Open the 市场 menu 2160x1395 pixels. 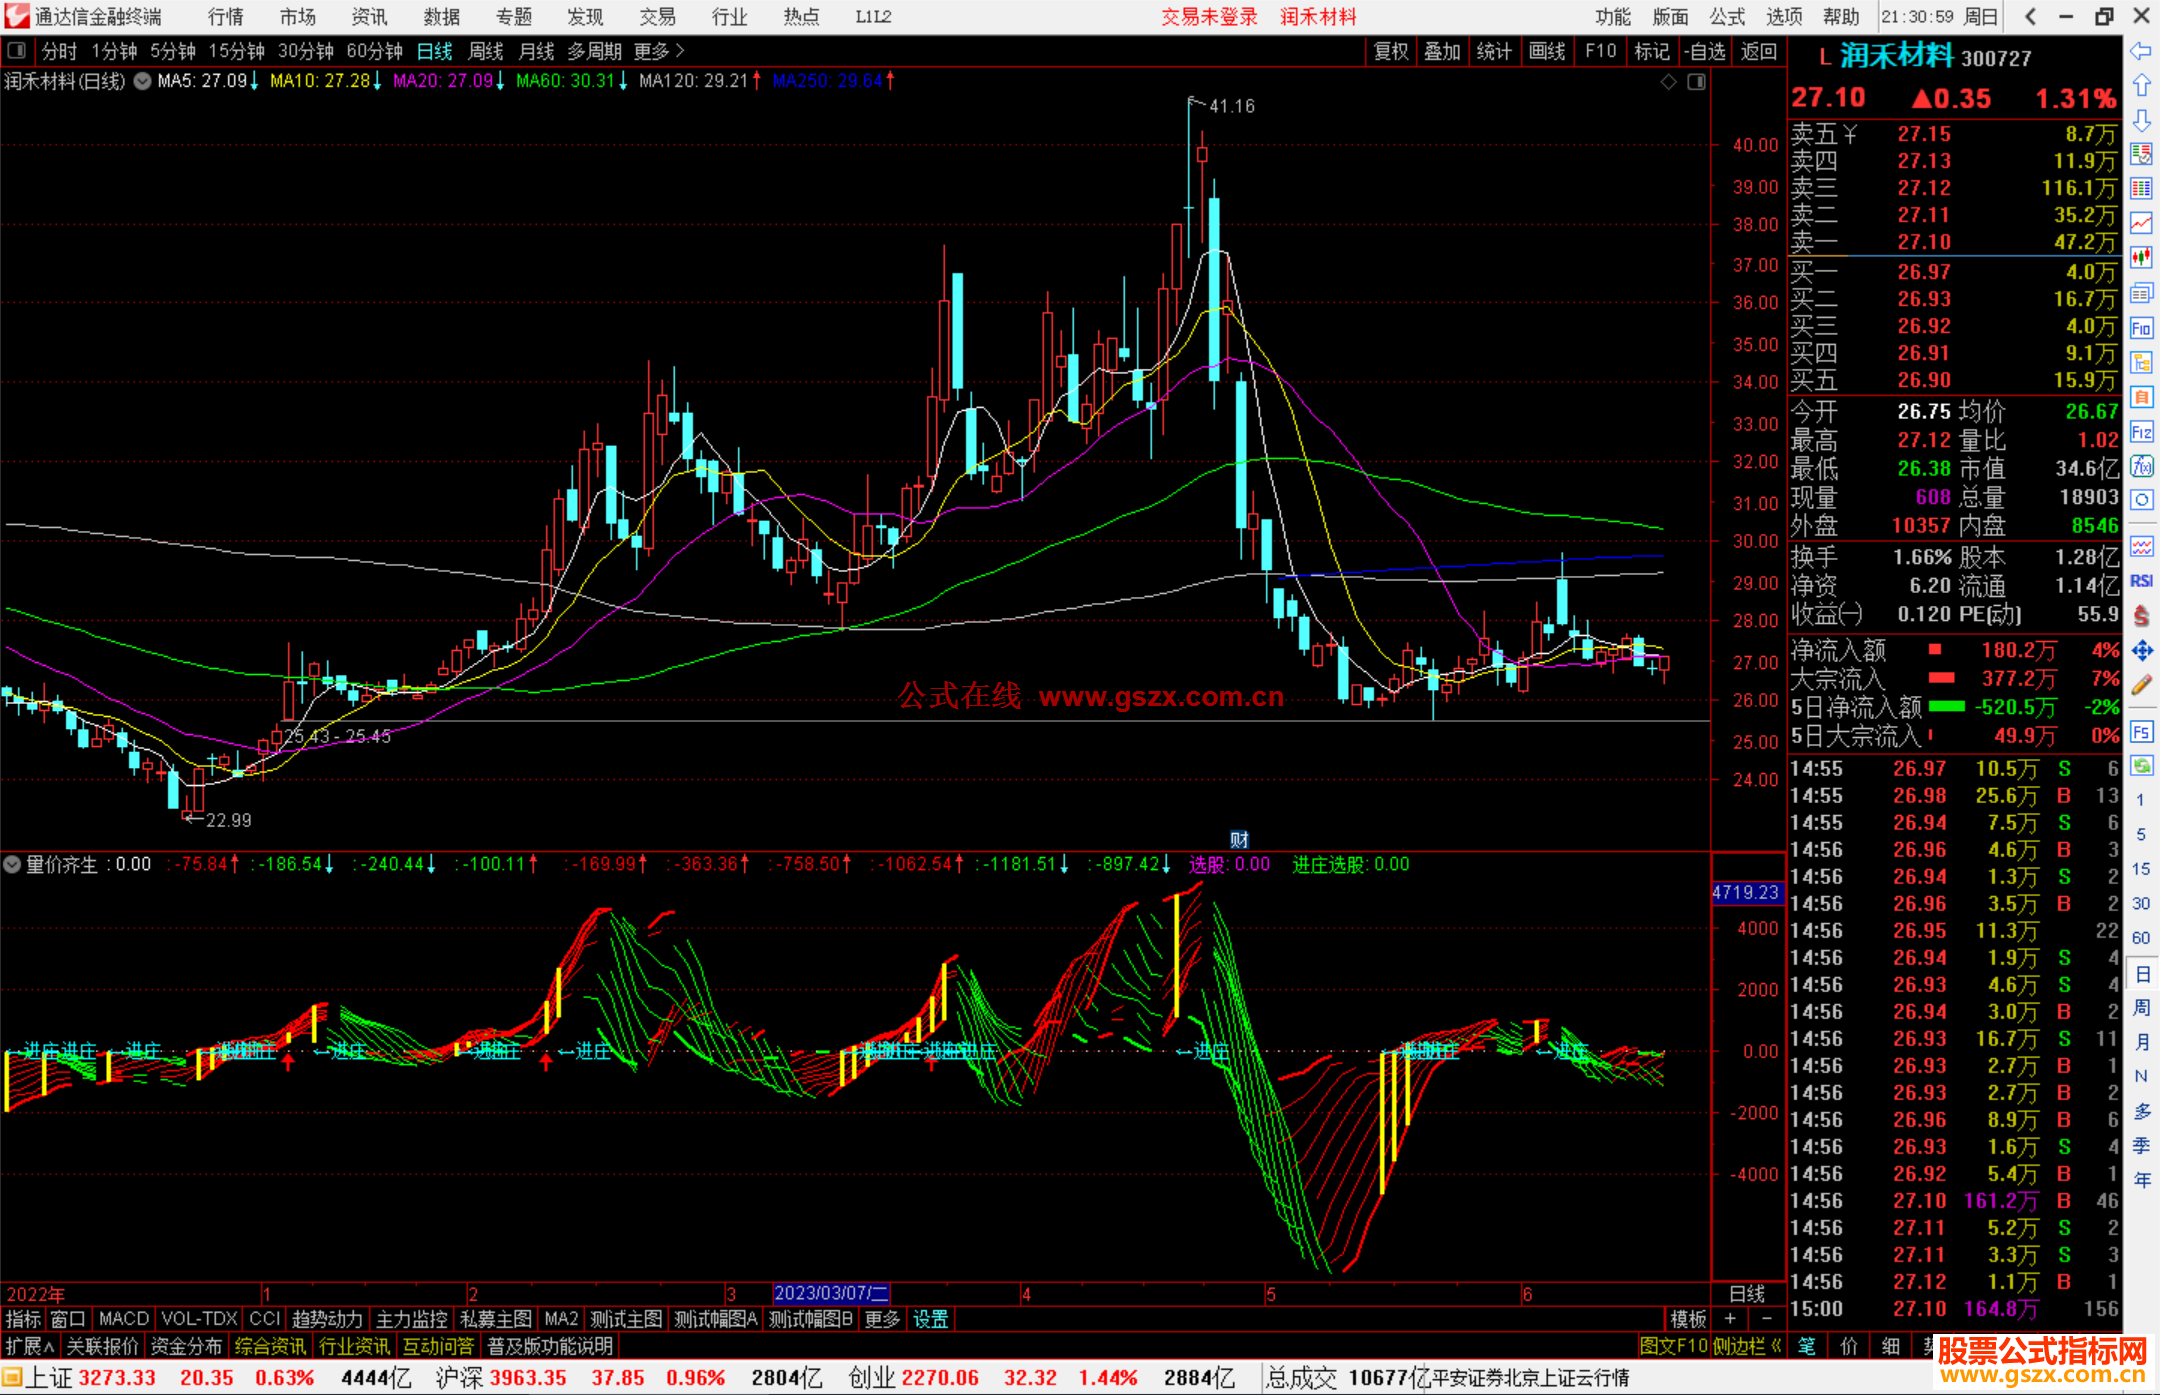(297, 16)
